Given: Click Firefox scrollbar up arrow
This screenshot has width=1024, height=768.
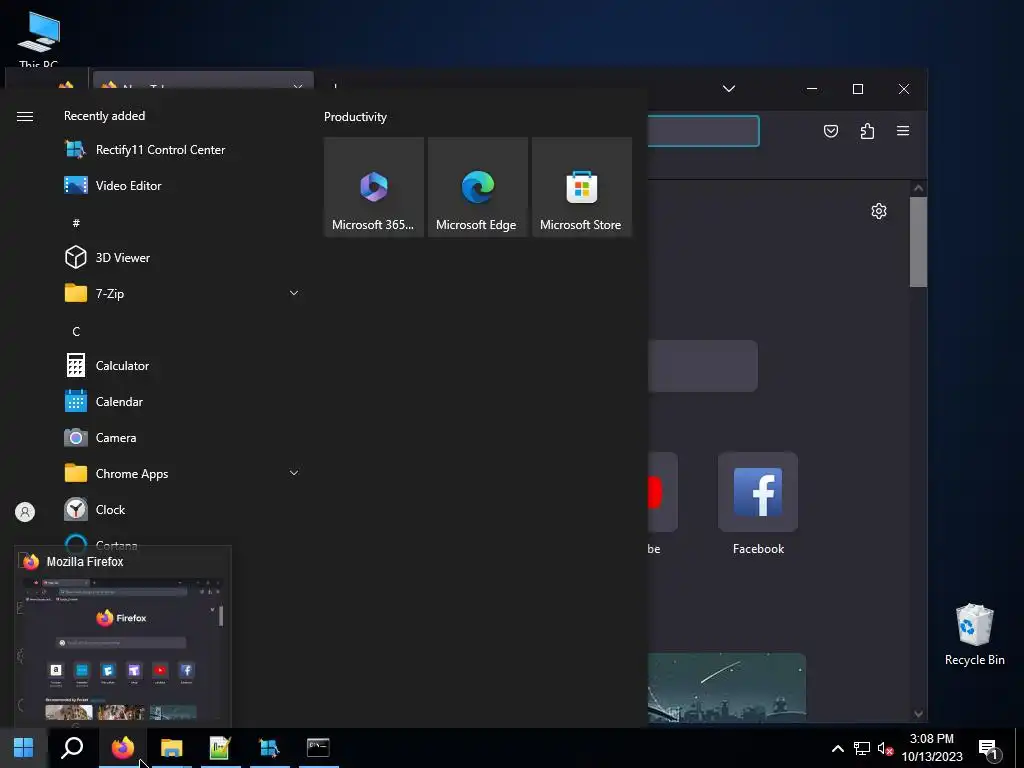Looking at the screenshot, I should tap(918, 188).
